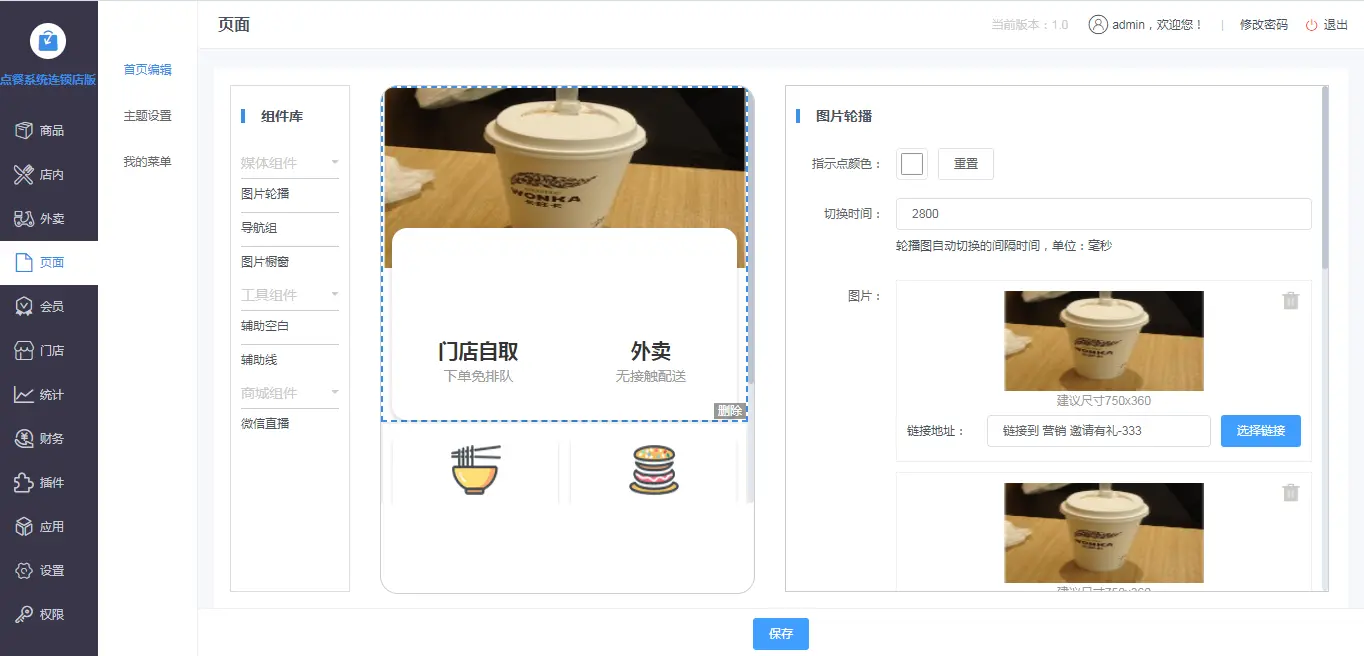Open the 统计 statistics chart icon
The width and height of the screenshot is (1364, 656).
click(24, 395)
